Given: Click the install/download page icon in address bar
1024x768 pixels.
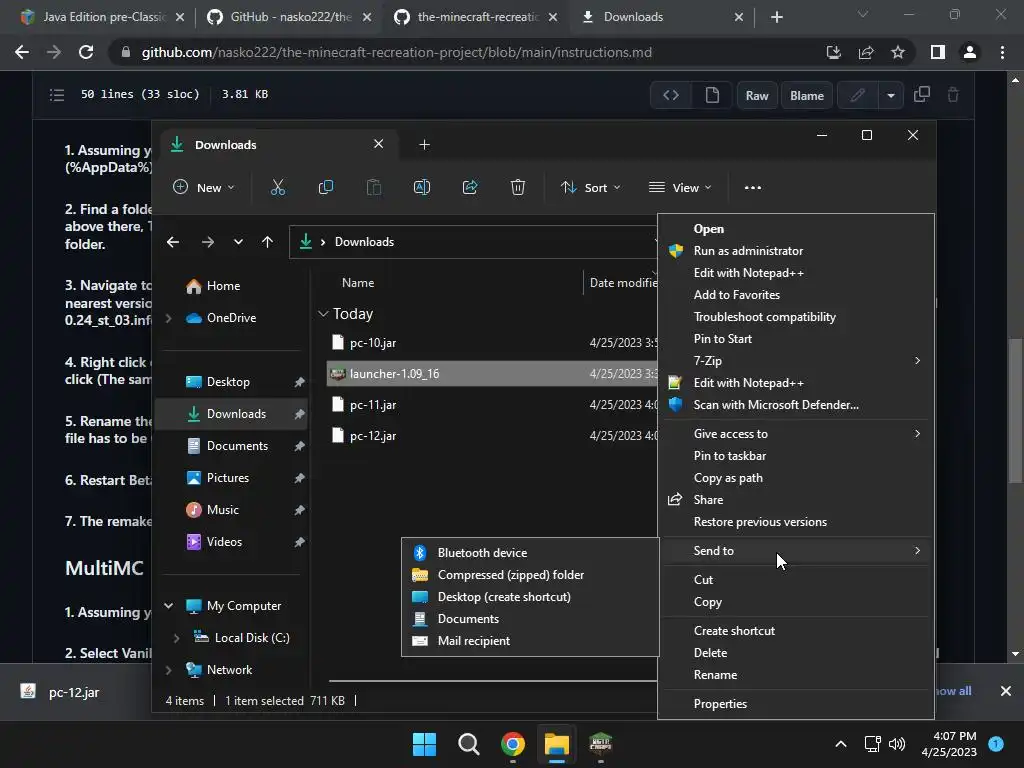Looking at the screenshot, I should 833,52.
